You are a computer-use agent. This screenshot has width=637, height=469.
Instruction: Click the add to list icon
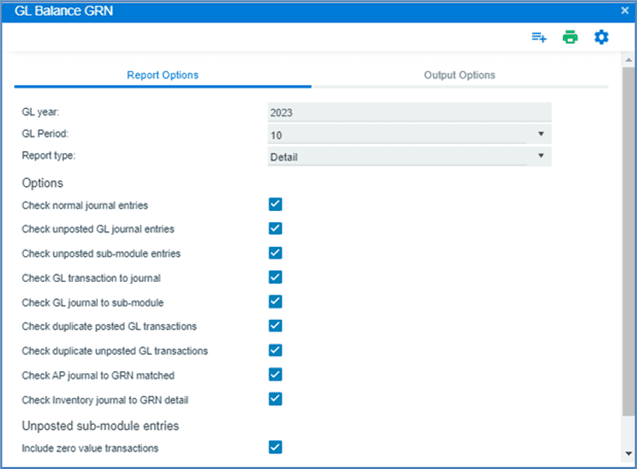539,38
